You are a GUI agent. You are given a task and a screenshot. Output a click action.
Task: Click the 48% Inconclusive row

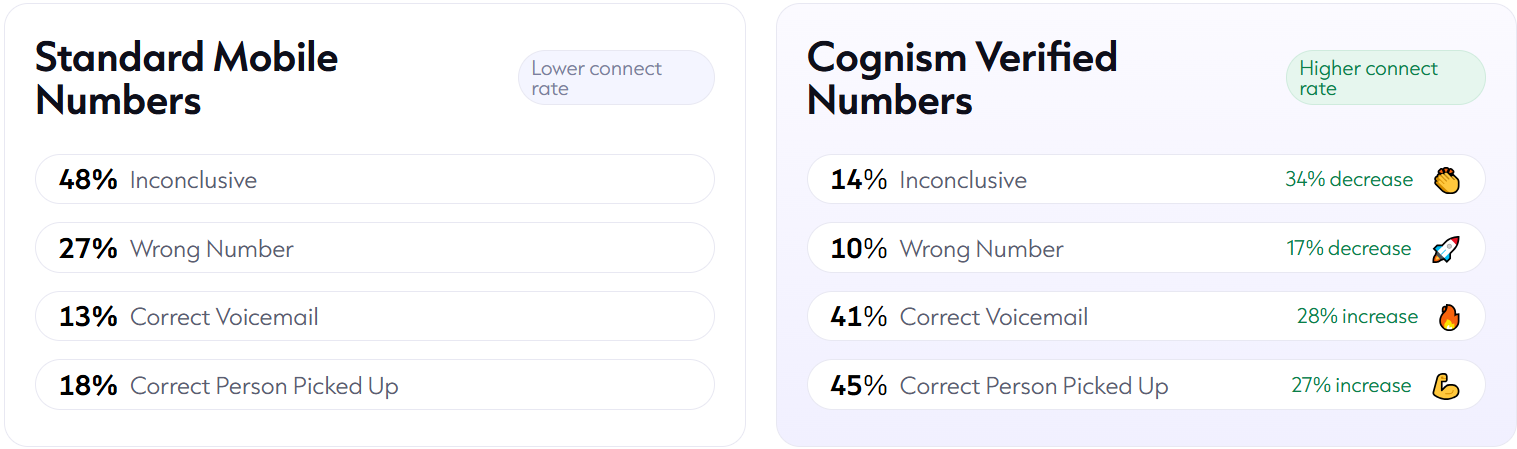tap(375, 180)
